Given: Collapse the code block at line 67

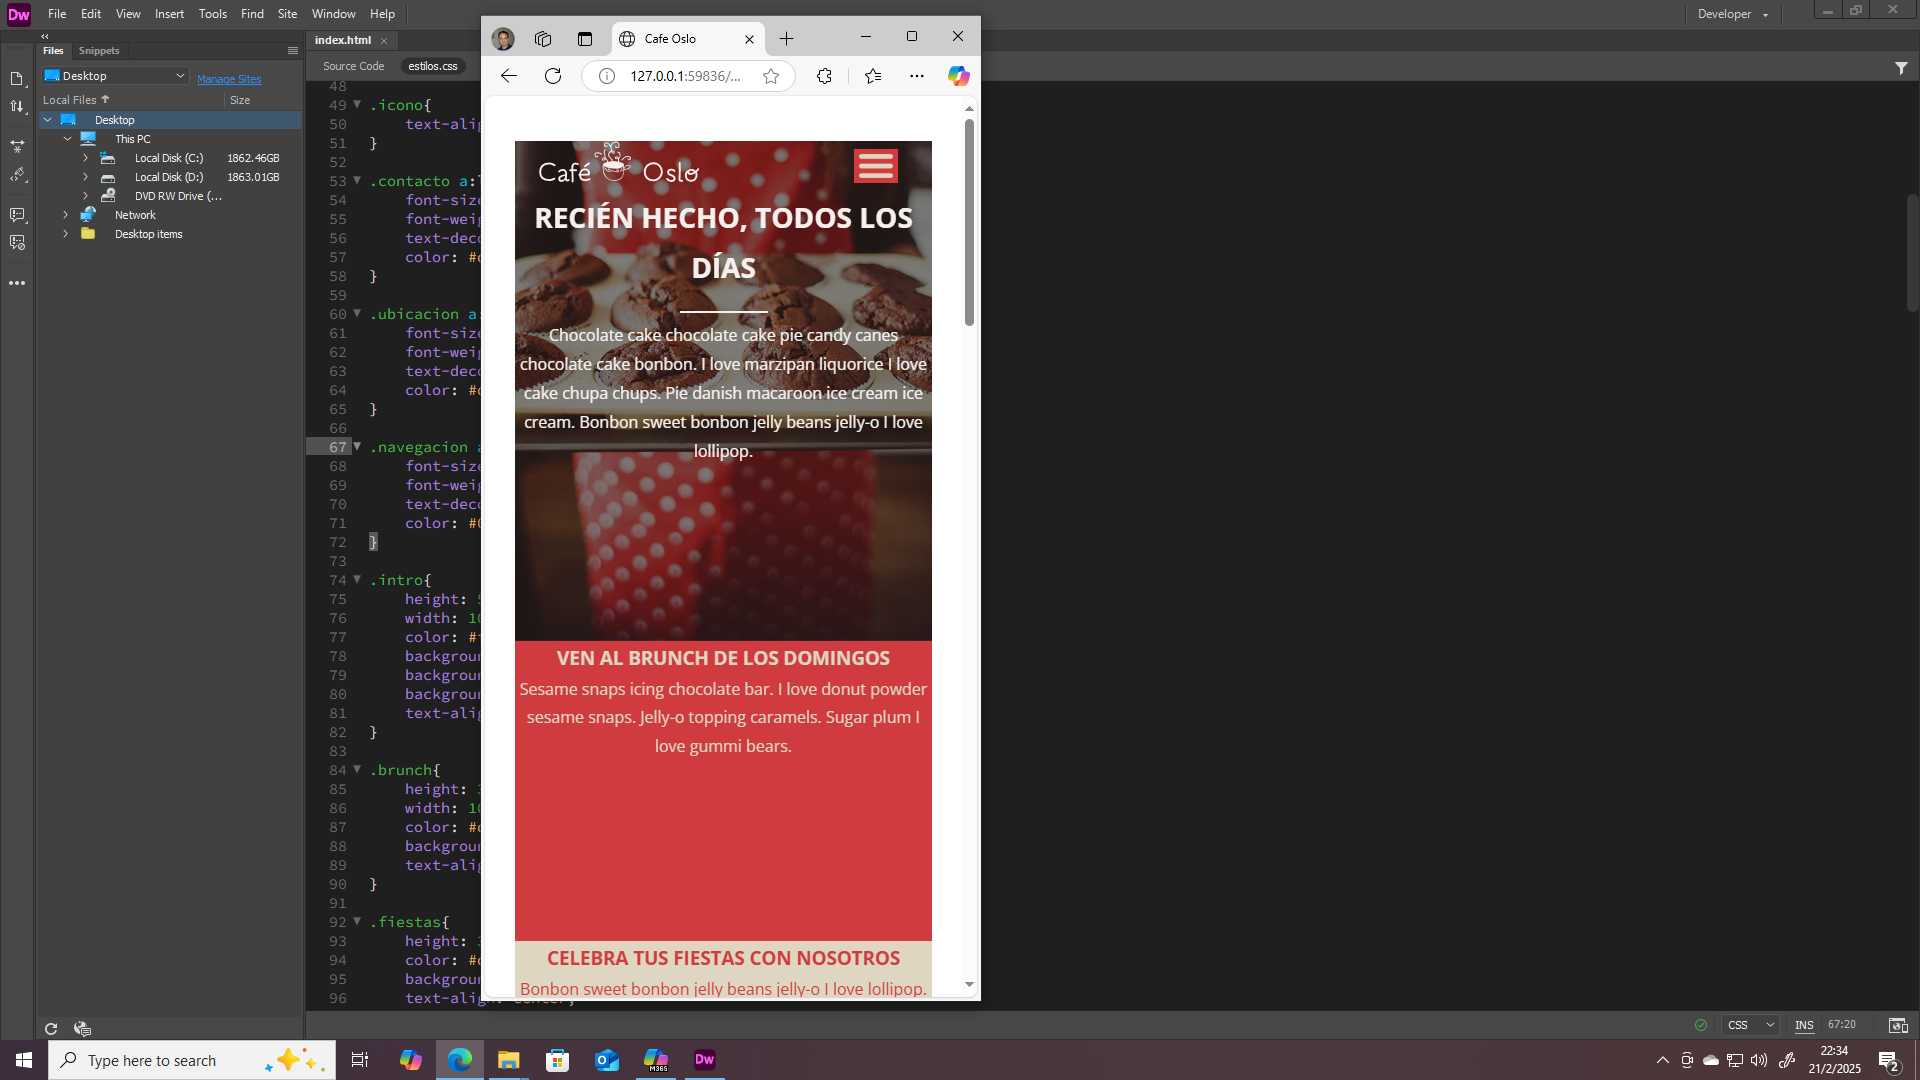Looking at the screenshot, I should coord(357,446).
